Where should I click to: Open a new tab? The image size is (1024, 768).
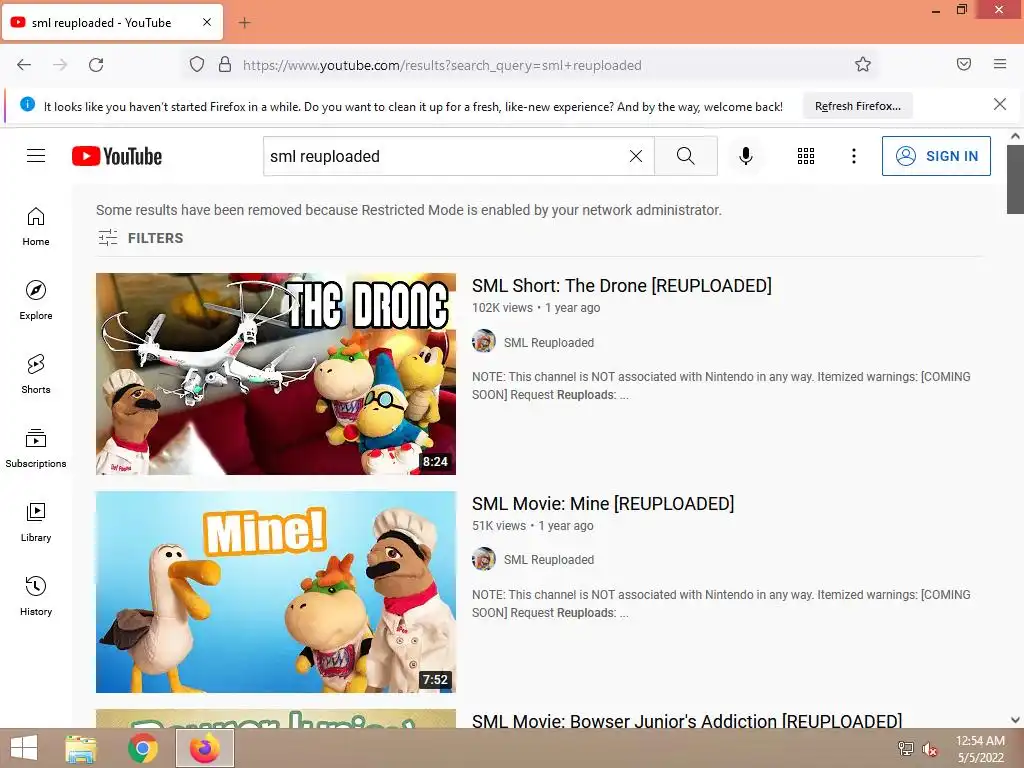coord(244,23)
